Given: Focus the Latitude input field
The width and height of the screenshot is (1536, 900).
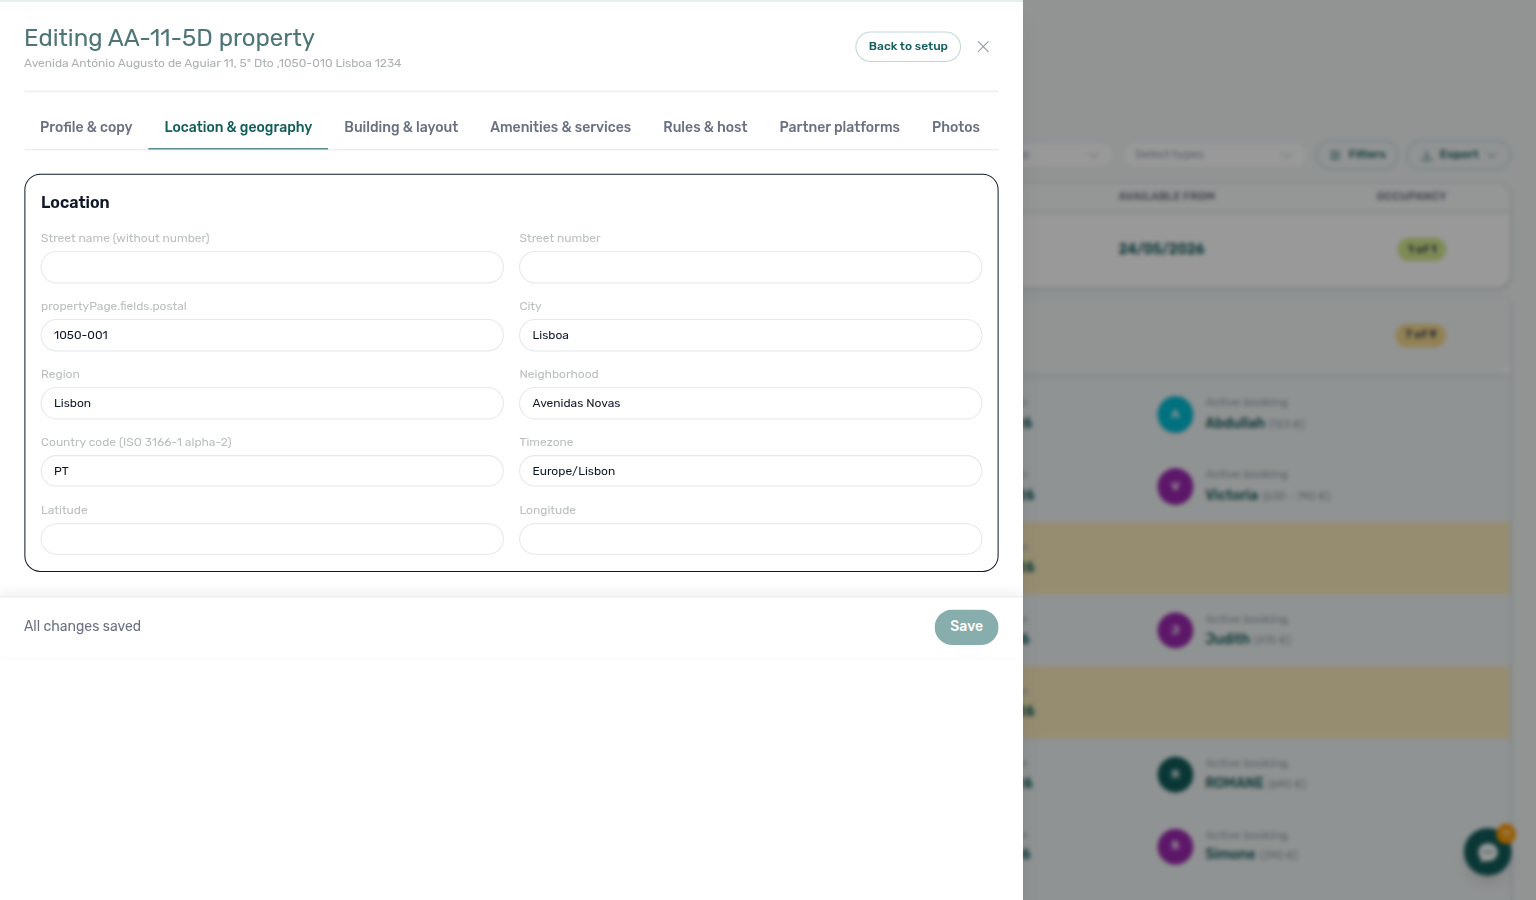Looking at the screenshot, I should 272,539.
